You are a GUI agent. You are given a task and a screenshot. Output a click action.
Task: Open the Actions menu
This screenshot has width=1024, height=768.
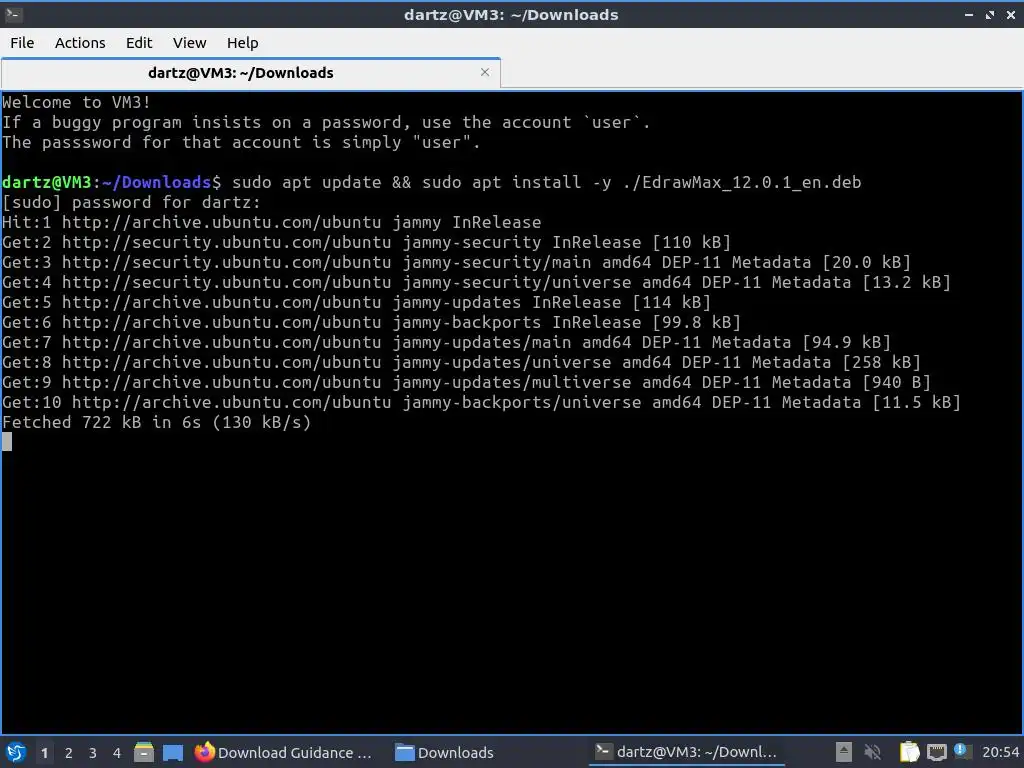(80, 43)
